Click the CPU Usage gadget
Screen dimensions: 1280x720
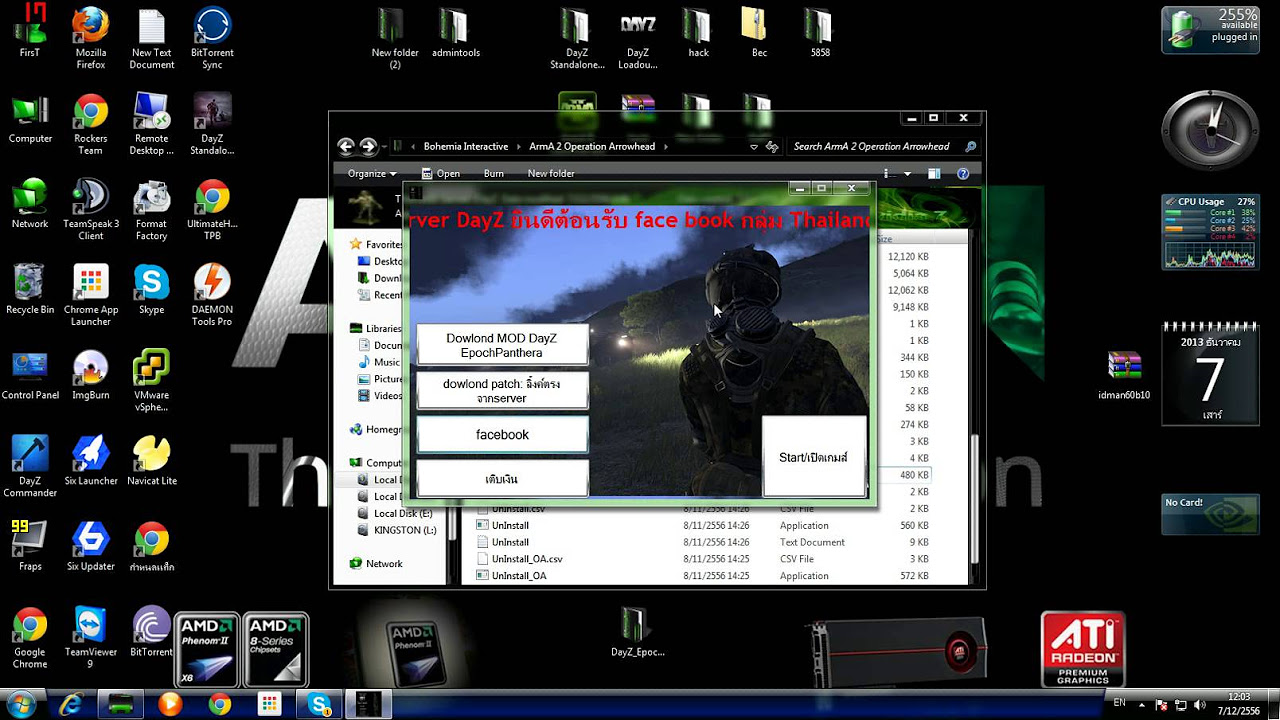click(x=1209, y=233)
